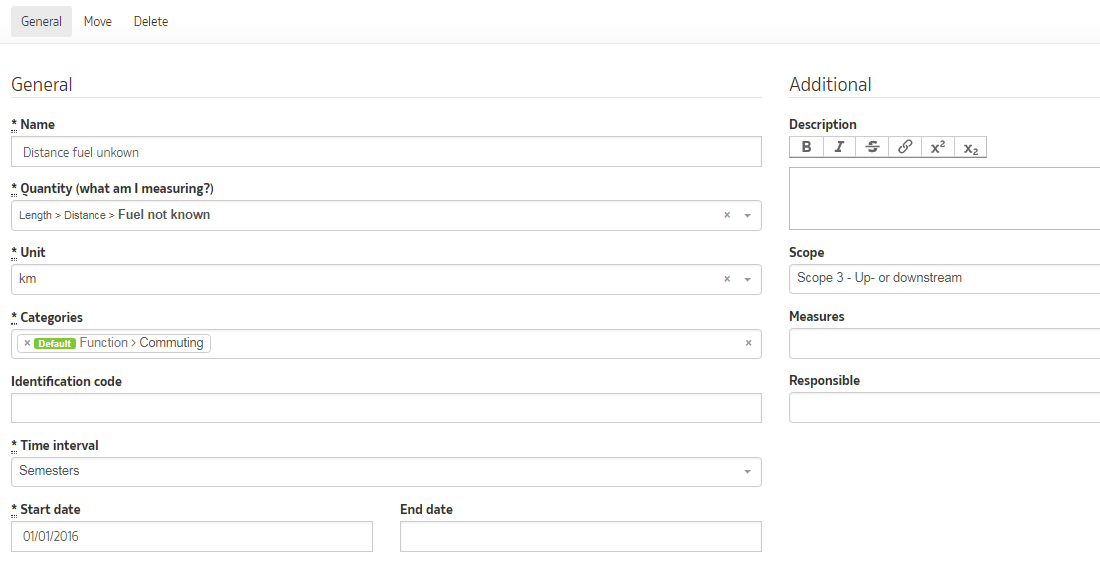Viewport: 1100px width, 572px height.
Task: Clear the Quantity field selection
Action: pyautogui.click(x=727, y=215)
